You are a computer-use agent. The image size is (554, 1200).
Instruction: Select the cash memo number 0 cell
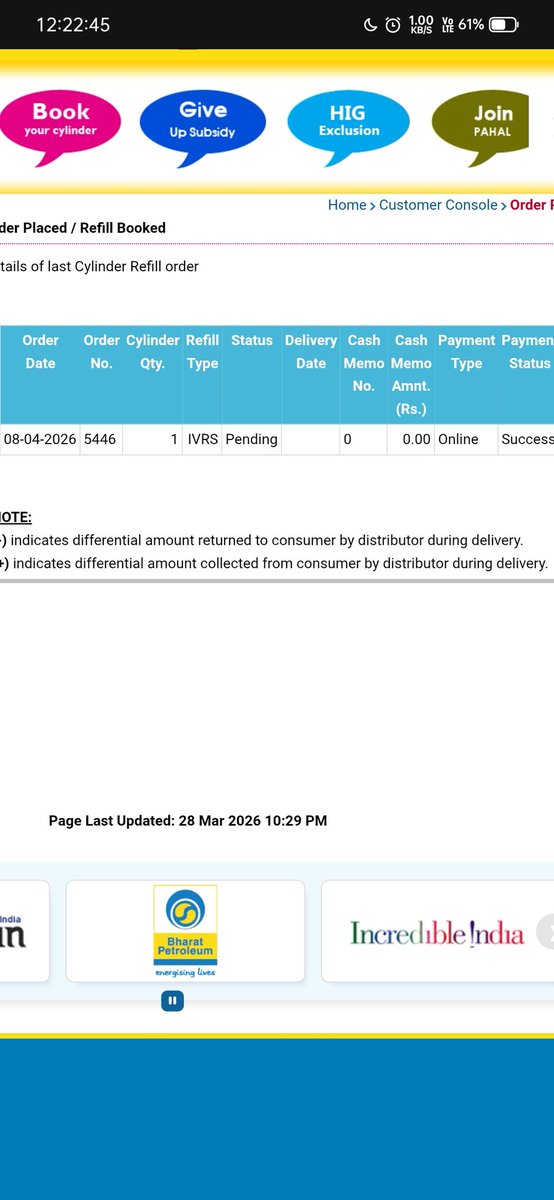[364, 439]
